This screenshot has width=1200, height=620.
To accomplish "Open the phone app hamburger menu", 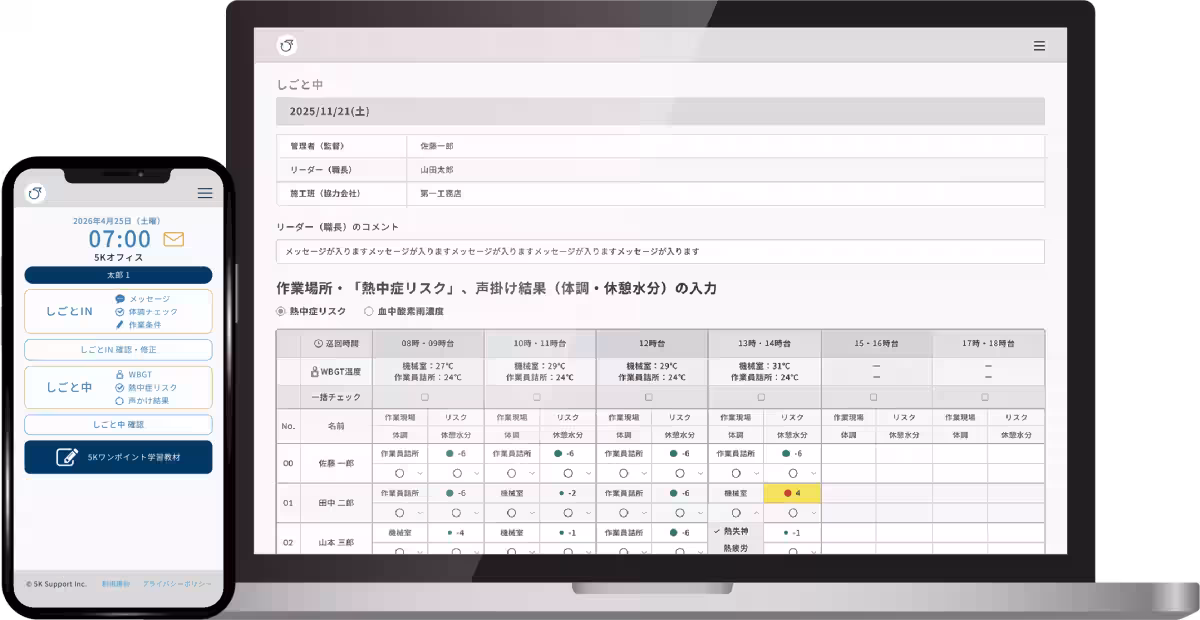I will click(x=205, y=193).
